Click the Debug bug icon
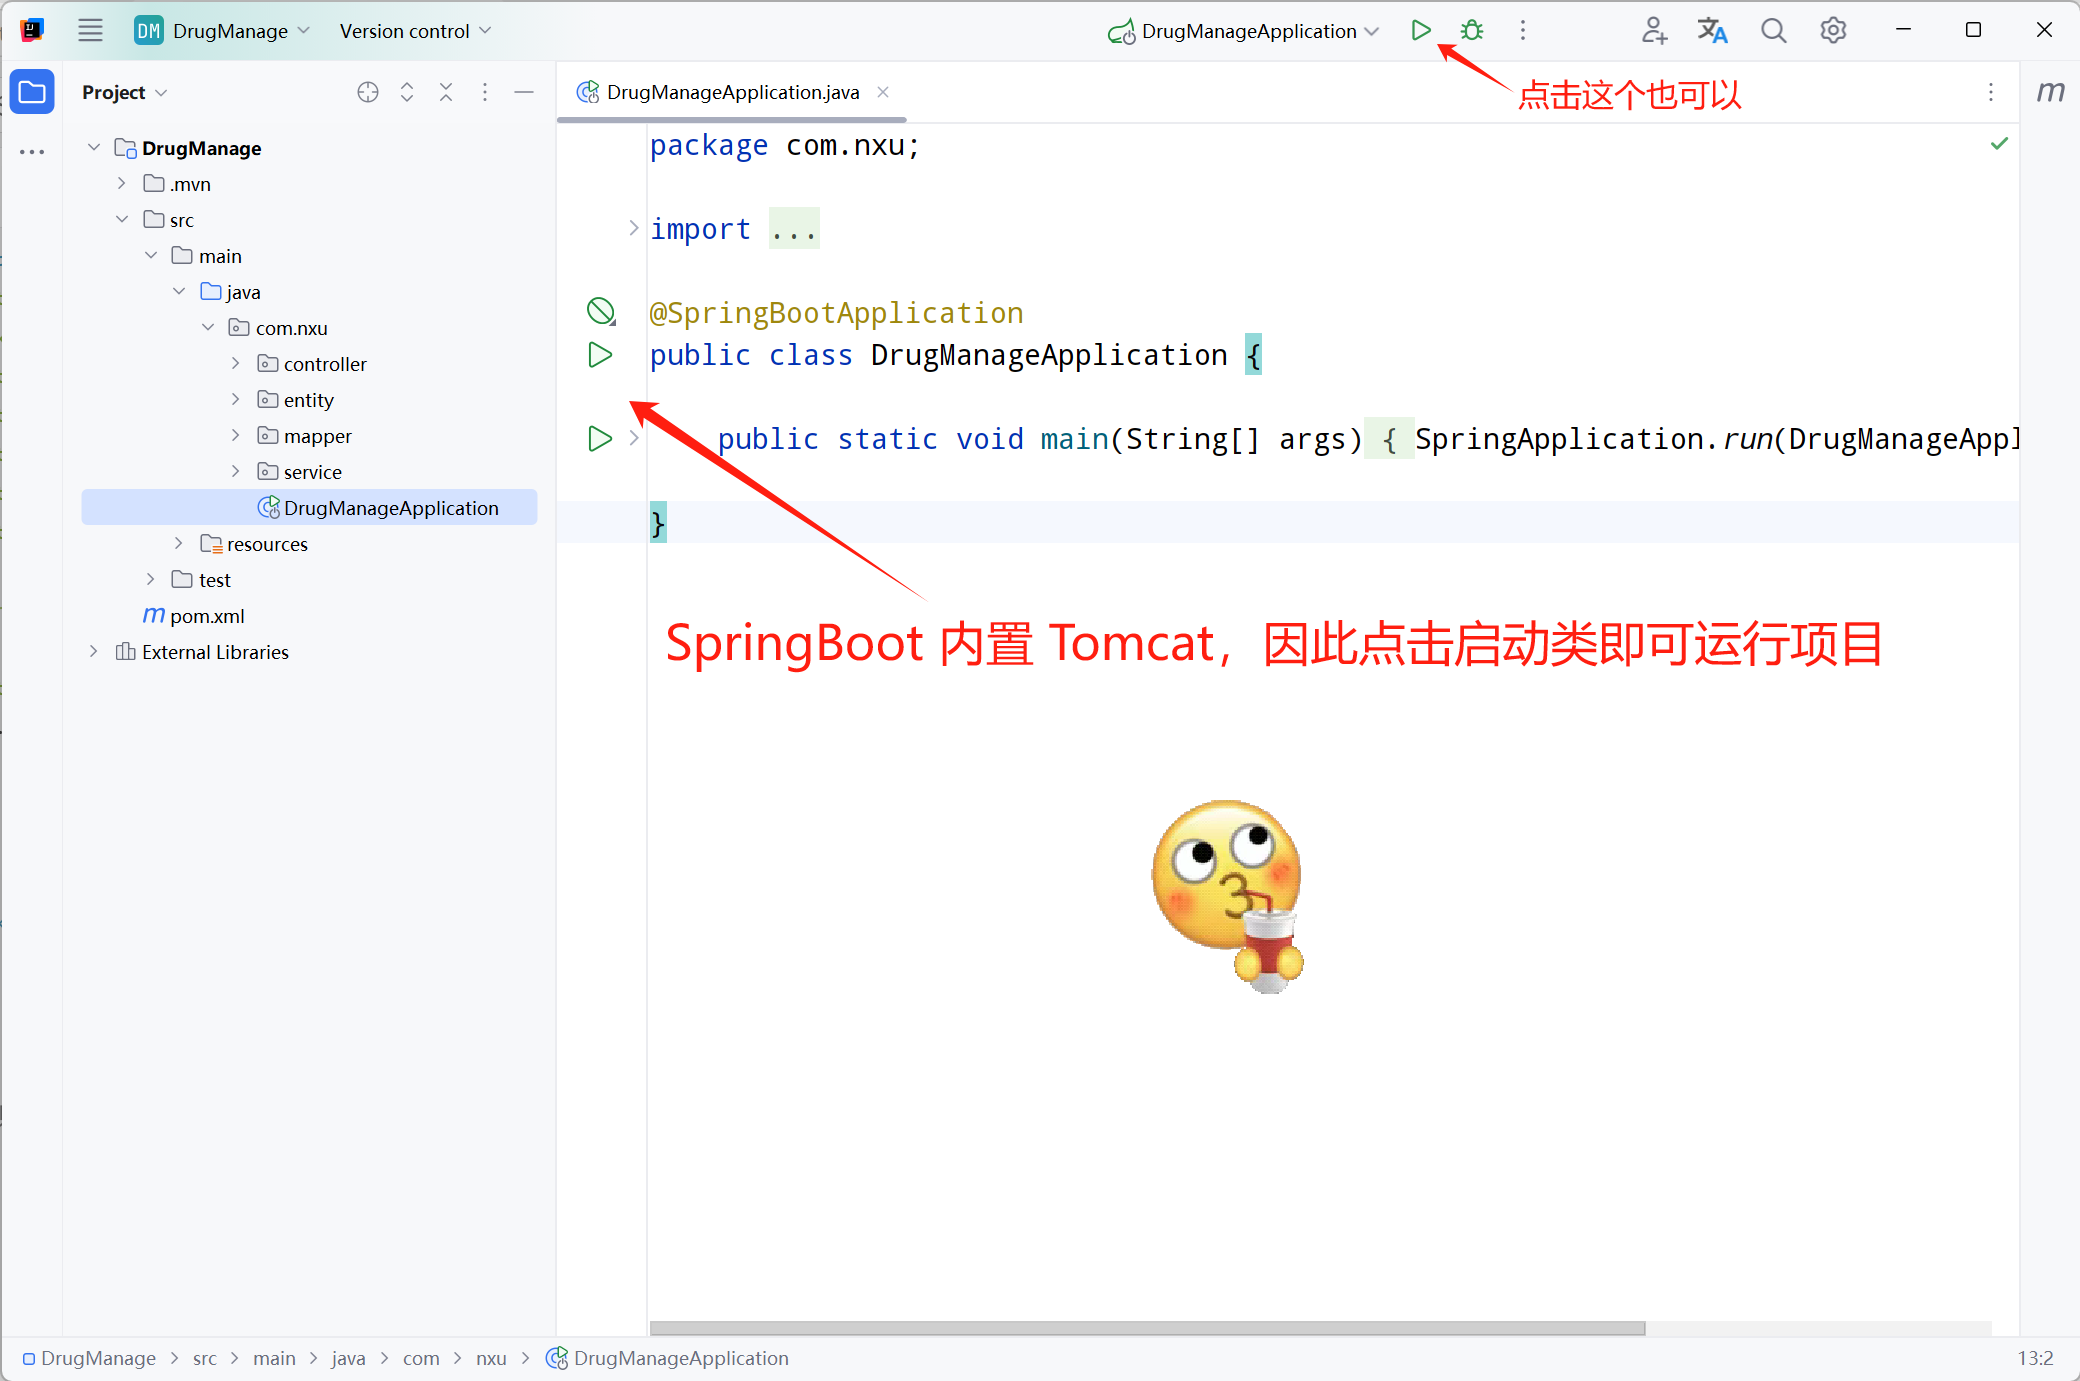Viewport: 2080px width, 1381px height. coord(1471,31)
